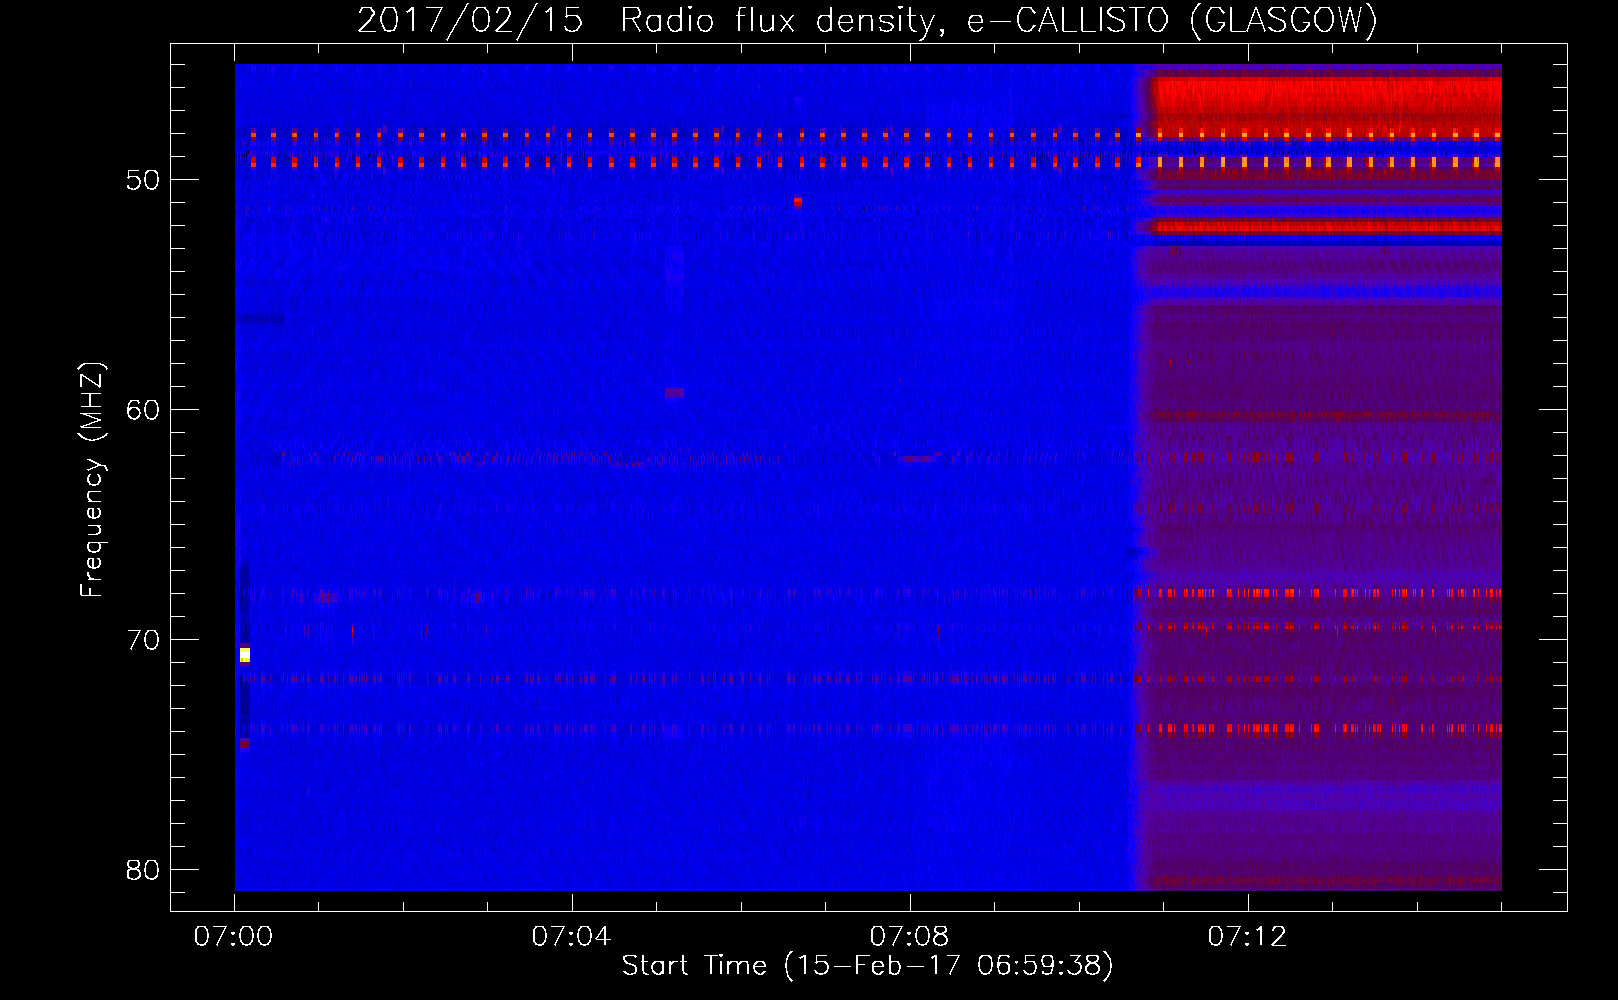The image size is (1618, 1000).
Task: Click the 07:04 time tick label
Action: (571, 937)
